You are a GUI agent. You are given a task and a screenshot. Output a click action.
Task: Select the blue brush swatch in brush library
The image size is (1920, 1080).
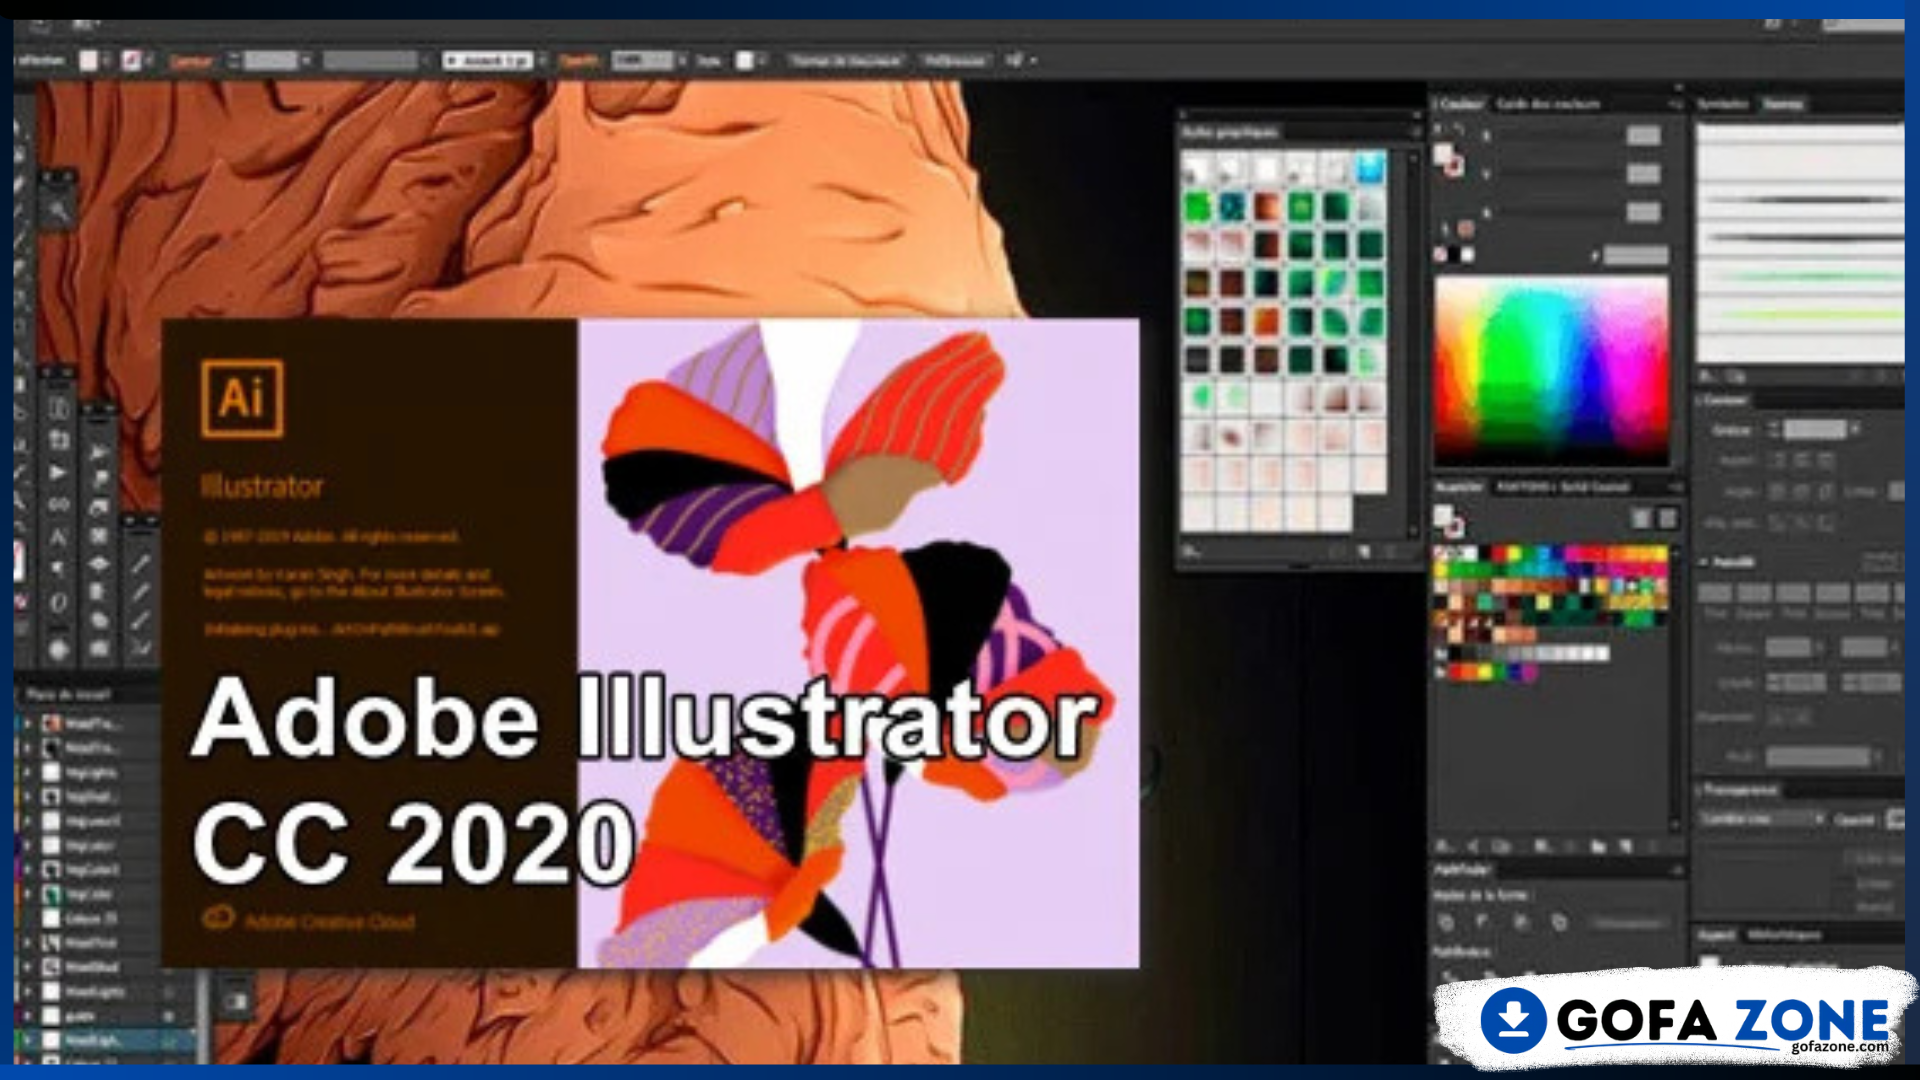1370,169
